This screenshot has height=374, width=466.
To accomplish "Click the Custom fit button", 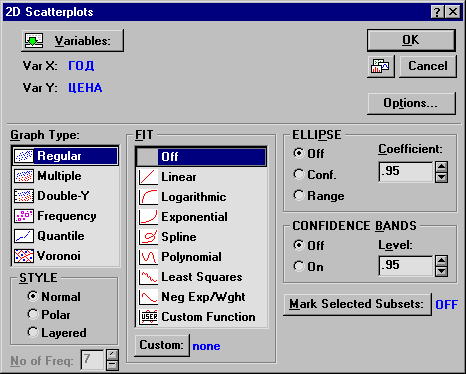I will click(162, 345).
